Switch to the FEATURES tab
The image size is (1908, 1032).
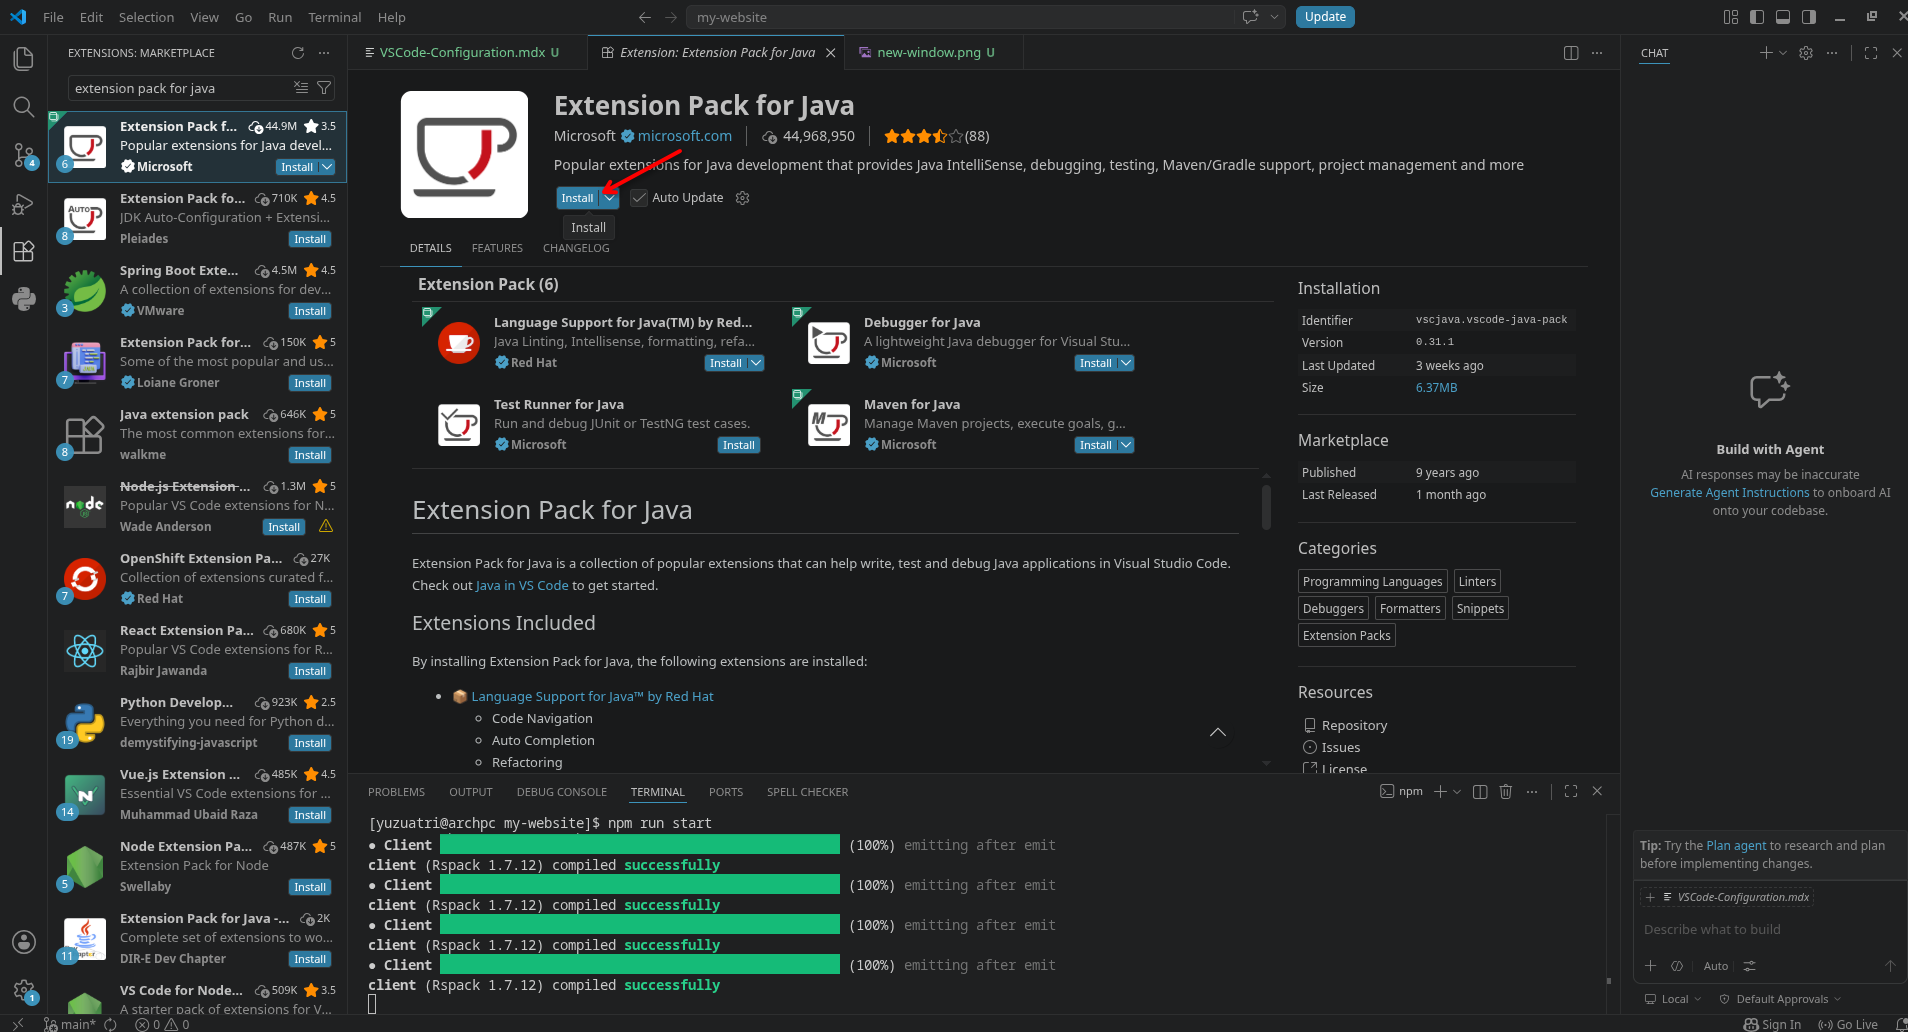(x=497, y=248)
